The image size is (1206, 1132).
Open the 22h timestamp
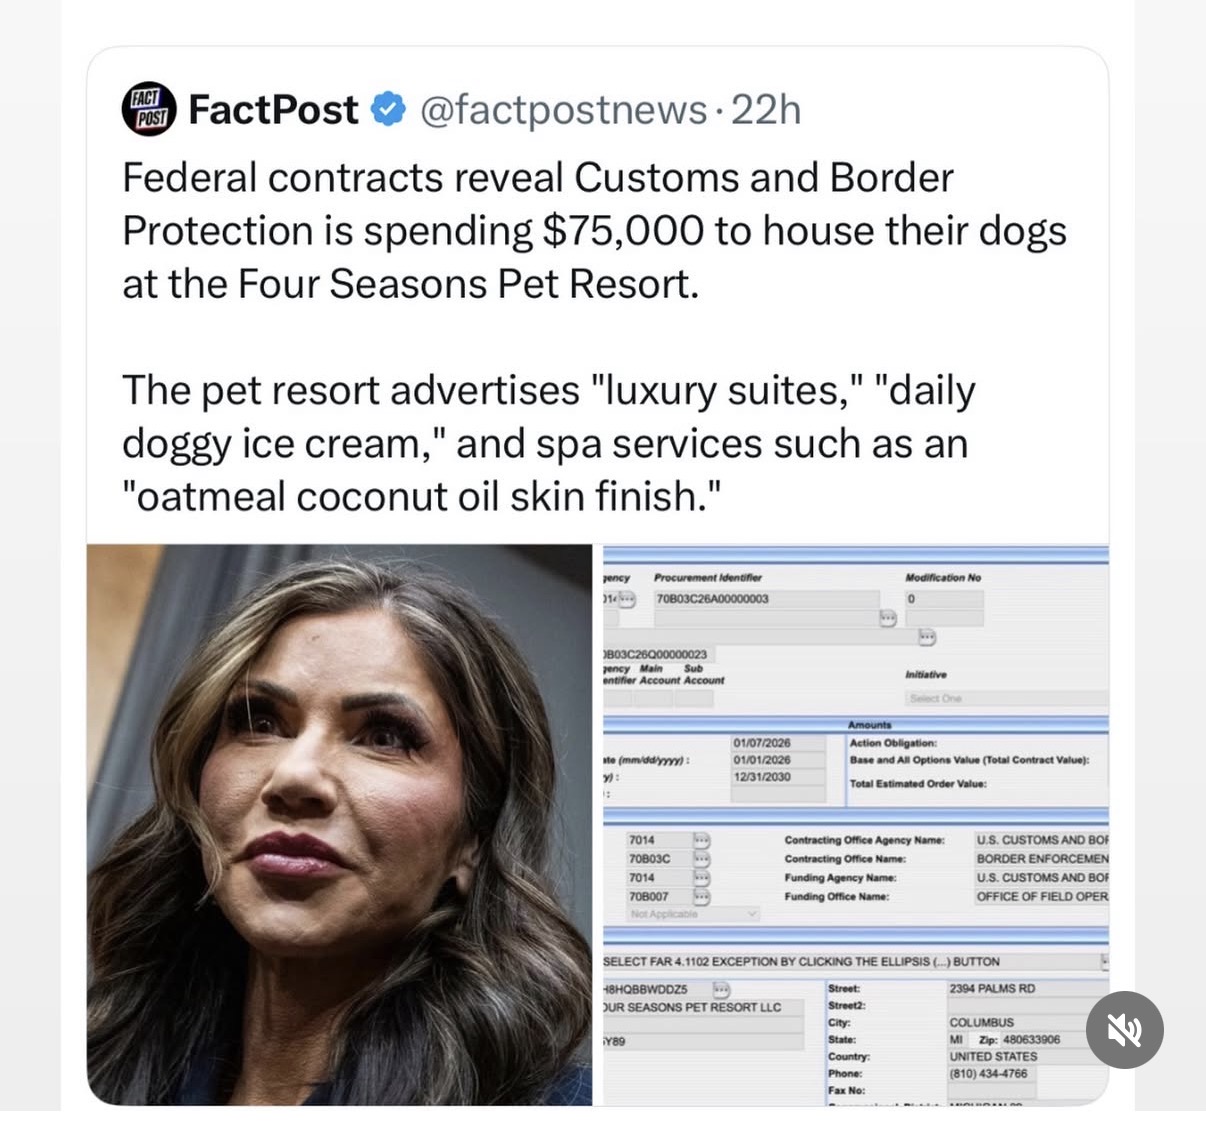pyautogui.click(x=766, y=109)
